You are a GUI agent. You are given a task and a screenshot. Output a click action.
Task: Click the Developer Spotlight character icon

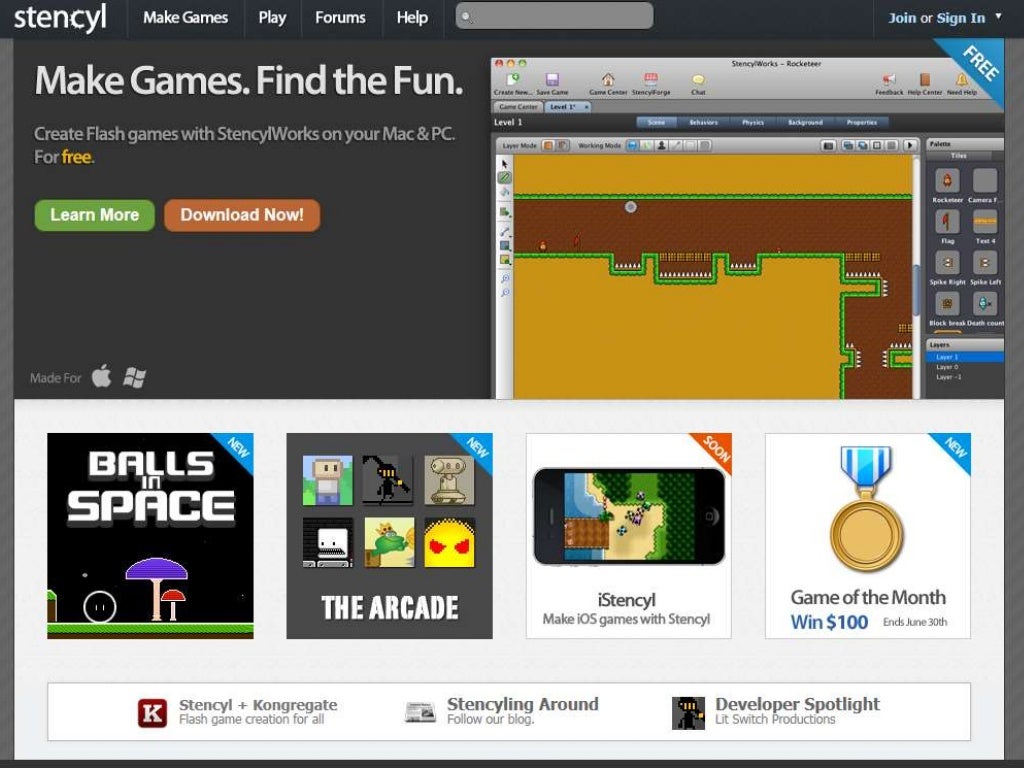[688, 712]
